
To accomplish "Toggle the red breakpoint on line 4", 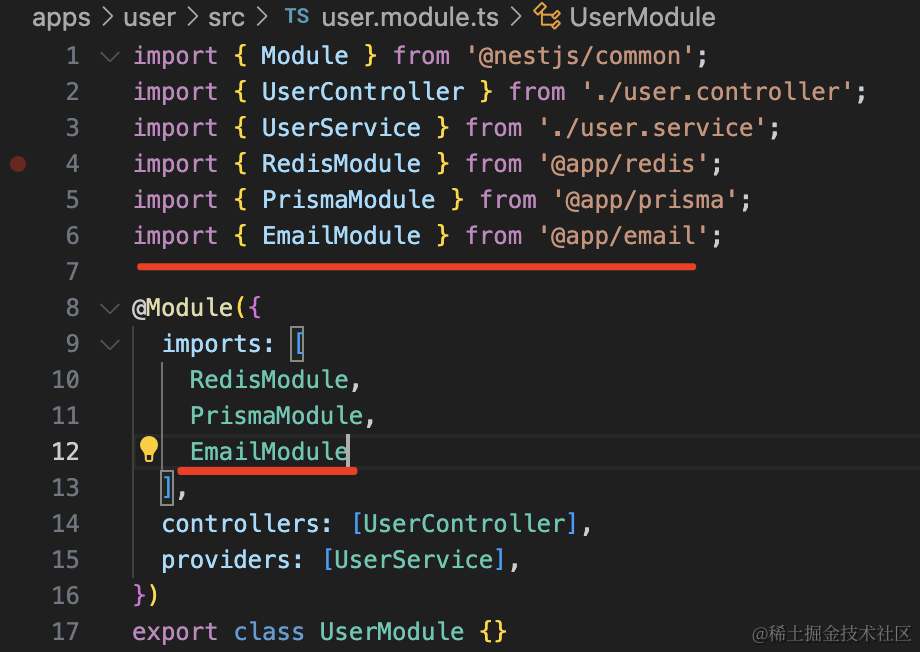I will 18,163.
